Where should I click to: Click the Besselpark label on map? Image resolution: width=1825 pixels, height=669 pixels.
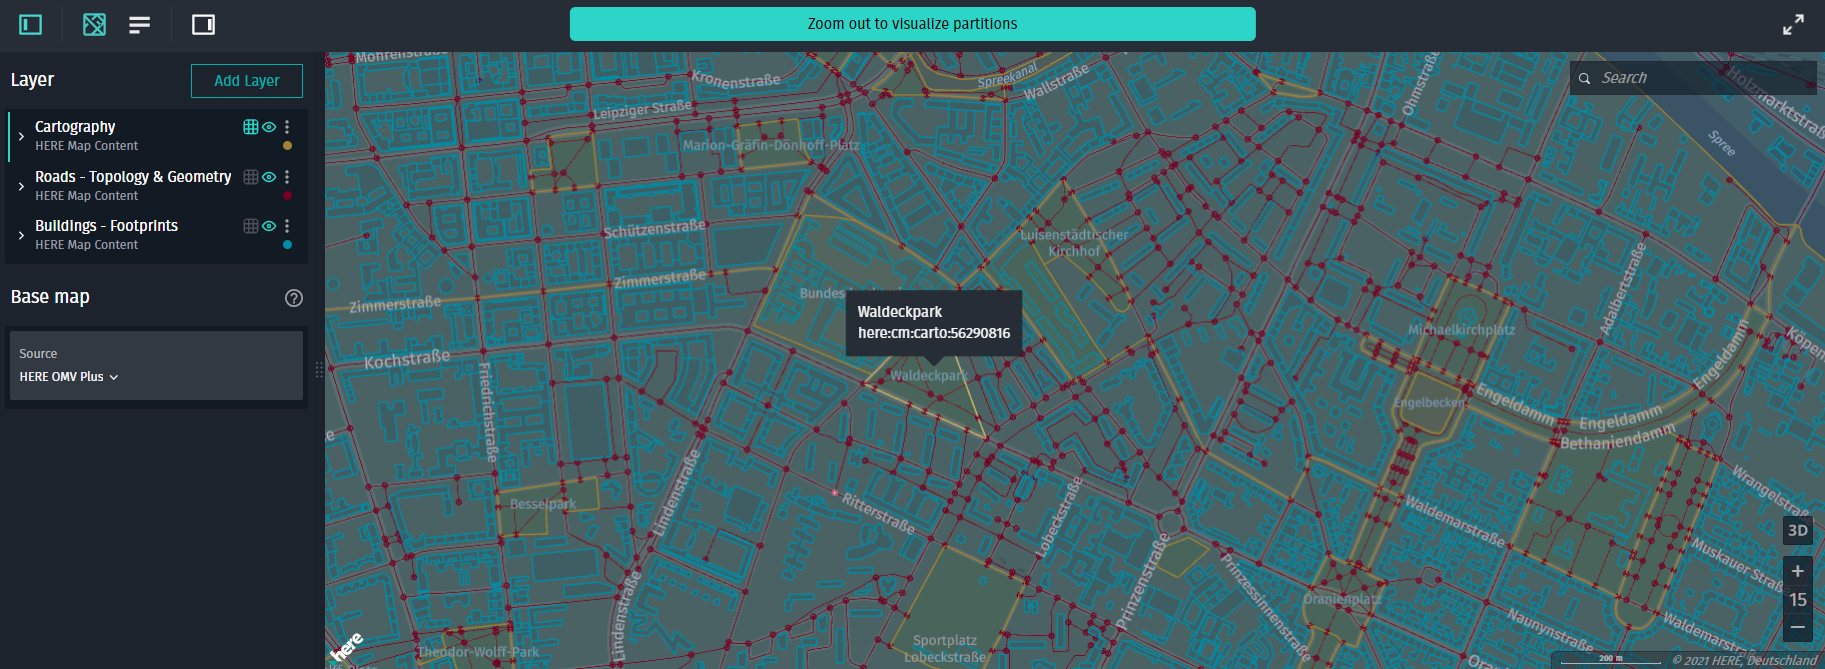pos(543,504)
